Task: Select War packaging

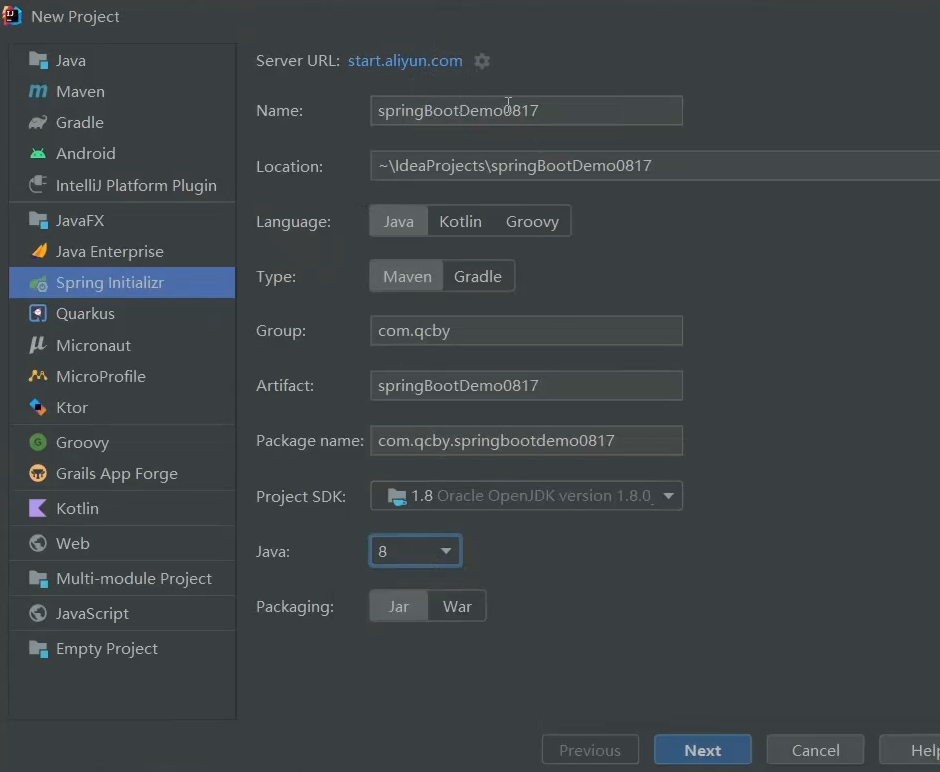Action: tap(457, 607)
